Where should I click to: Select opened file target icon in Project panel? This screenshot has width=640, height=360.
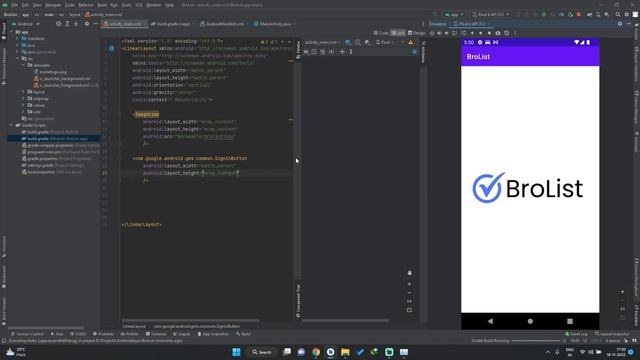[x=59, y=24]
